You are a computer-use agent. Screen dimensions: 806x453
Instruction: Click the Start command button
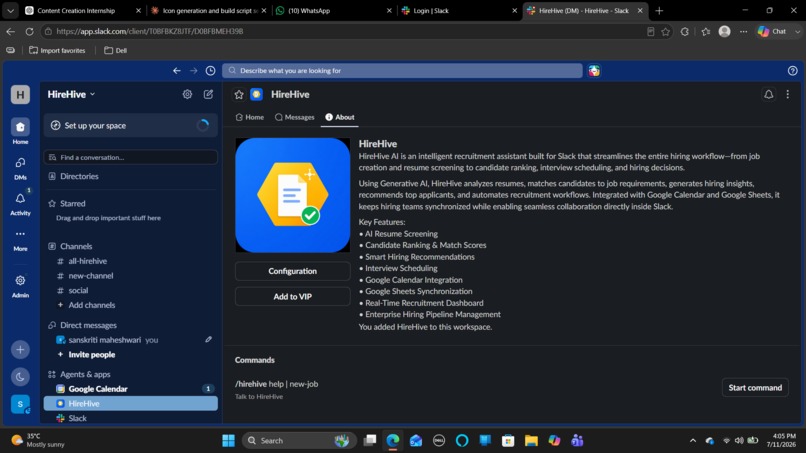(x=755, y=388)
